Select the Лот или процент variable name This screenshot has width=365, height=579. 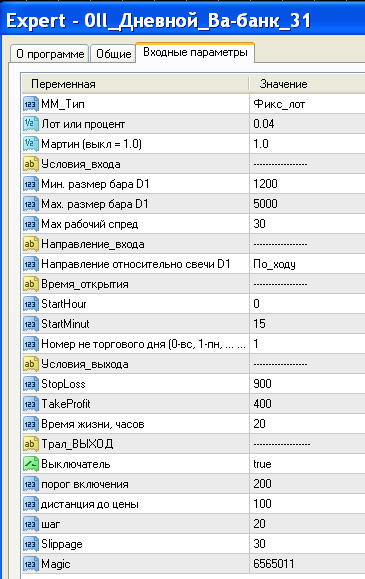coord(83,124)
